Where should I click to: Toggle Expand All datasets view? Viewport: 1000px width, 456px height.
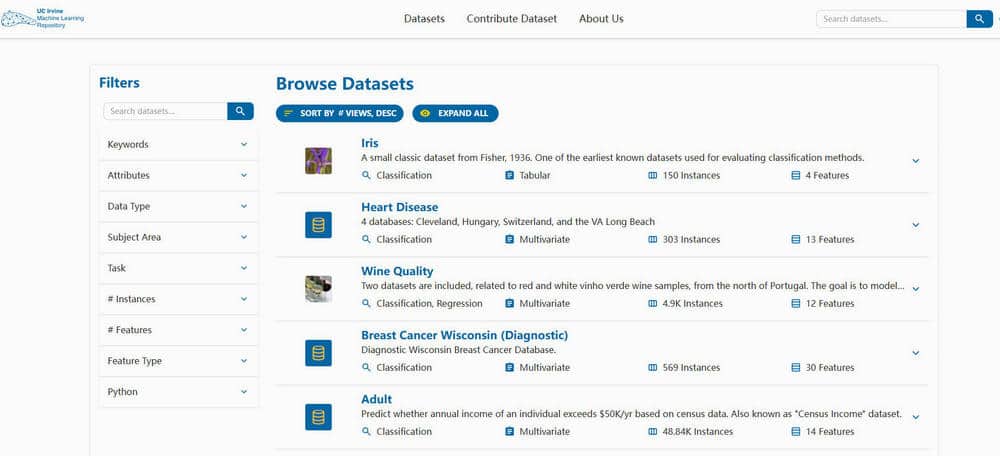[x=455, y=114]
